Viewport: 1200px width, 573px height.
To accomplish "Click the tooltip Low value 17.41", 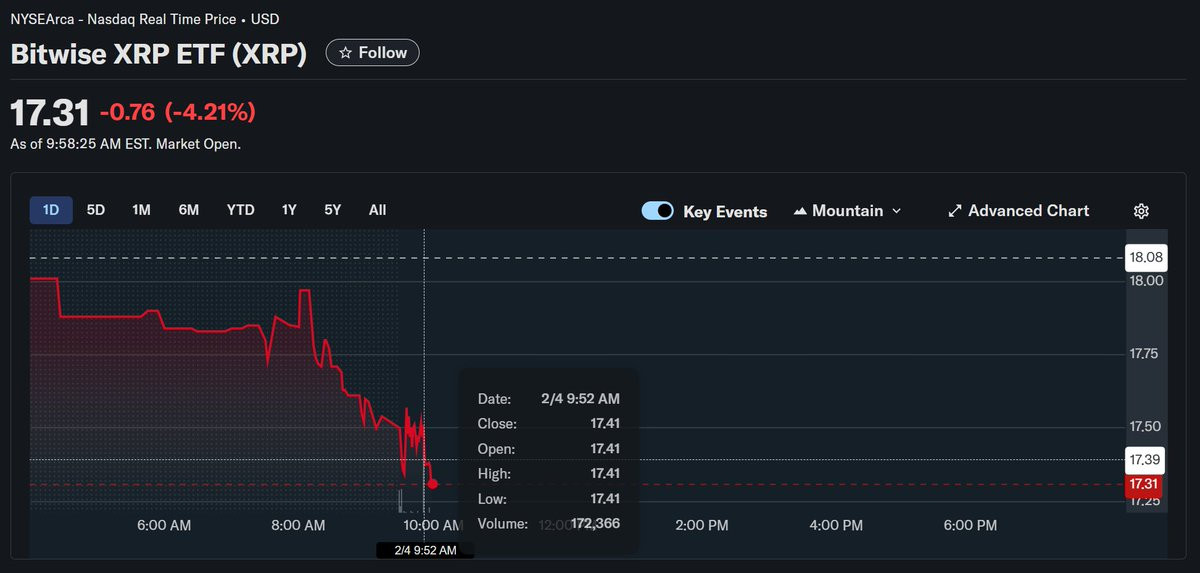I will tap(605, 499).
